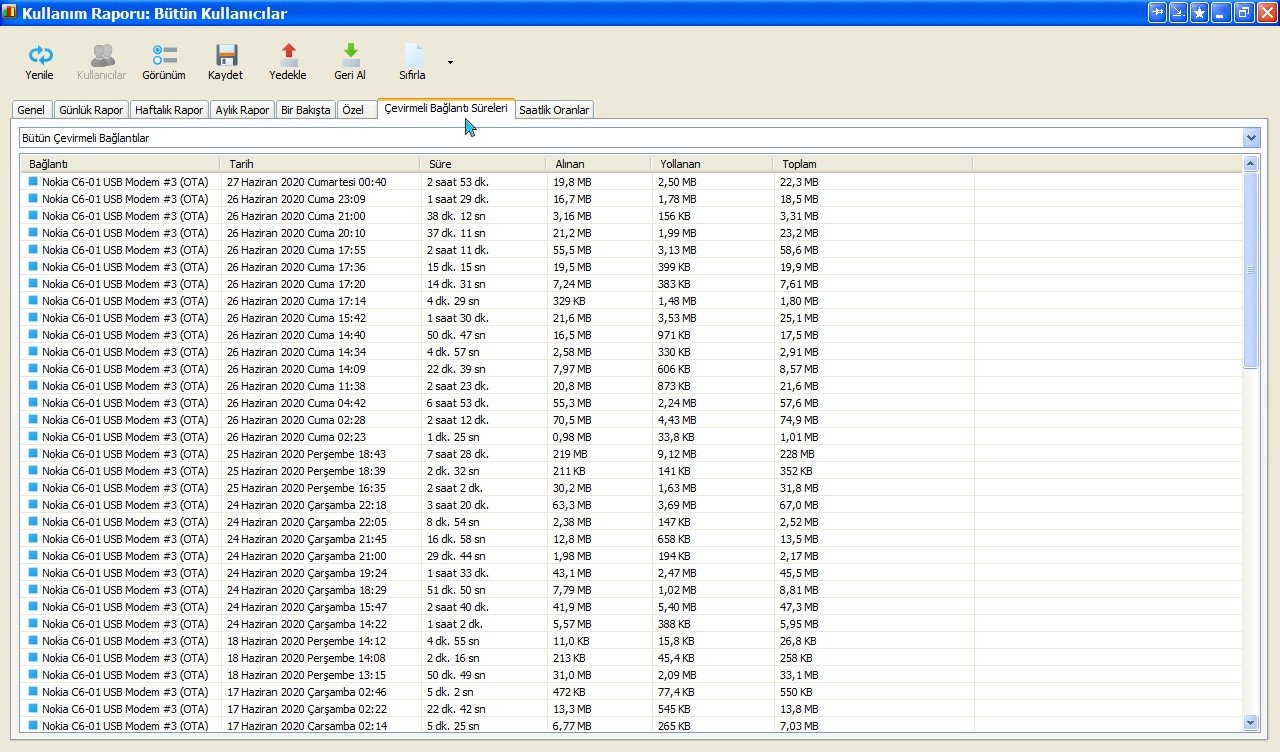Click sent value 9,12 MB
The image size is (1280, 752).
point(677,454)
